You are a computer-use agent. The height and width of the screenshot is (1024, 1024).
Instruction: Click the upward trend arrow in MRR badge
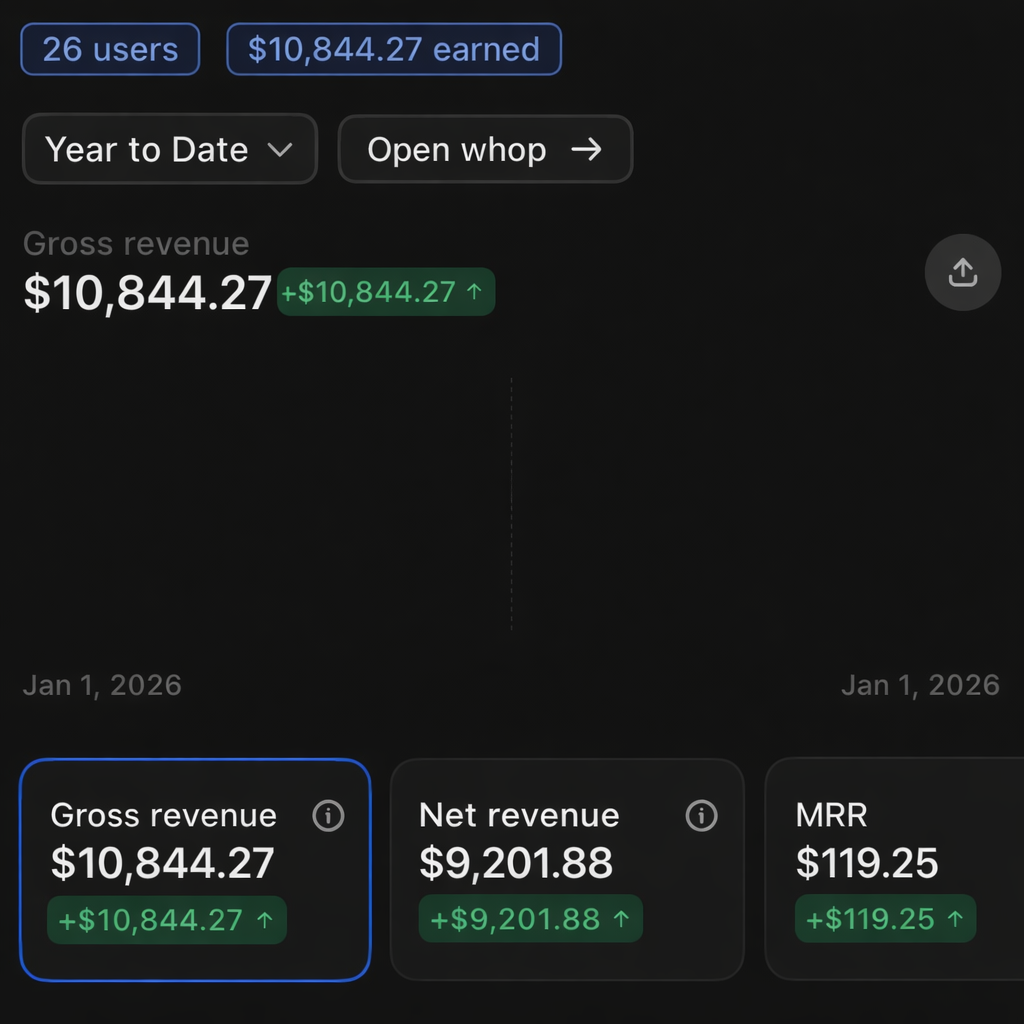click(955, 919)
